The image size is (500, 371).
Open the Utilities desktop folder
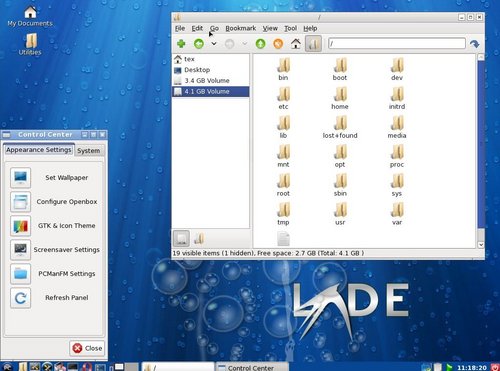[x=30, y=44]
